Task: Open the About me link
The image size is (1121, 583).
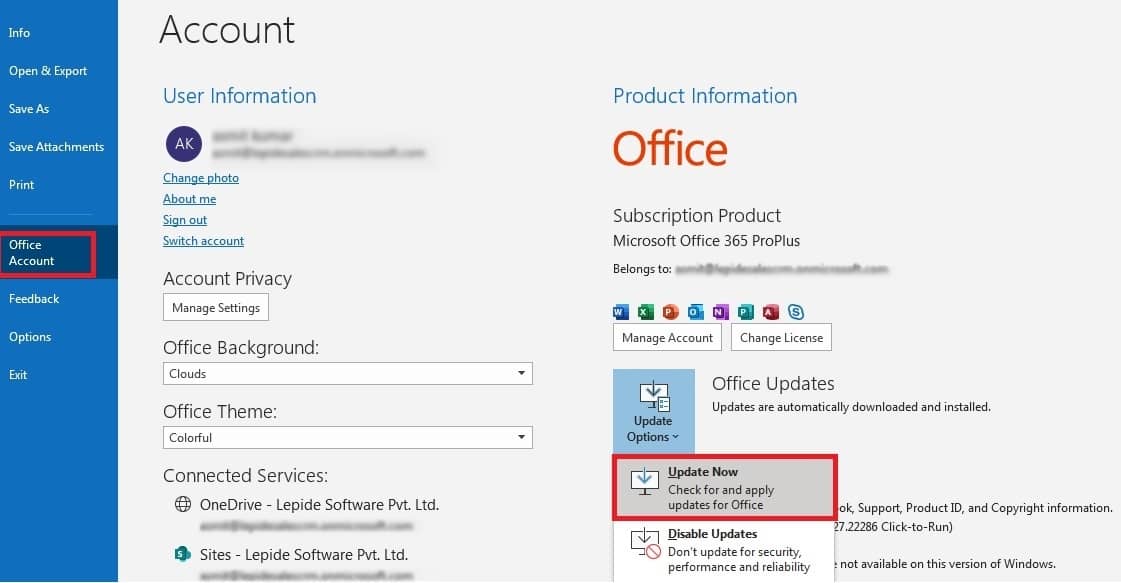Action: coord(189,199)
